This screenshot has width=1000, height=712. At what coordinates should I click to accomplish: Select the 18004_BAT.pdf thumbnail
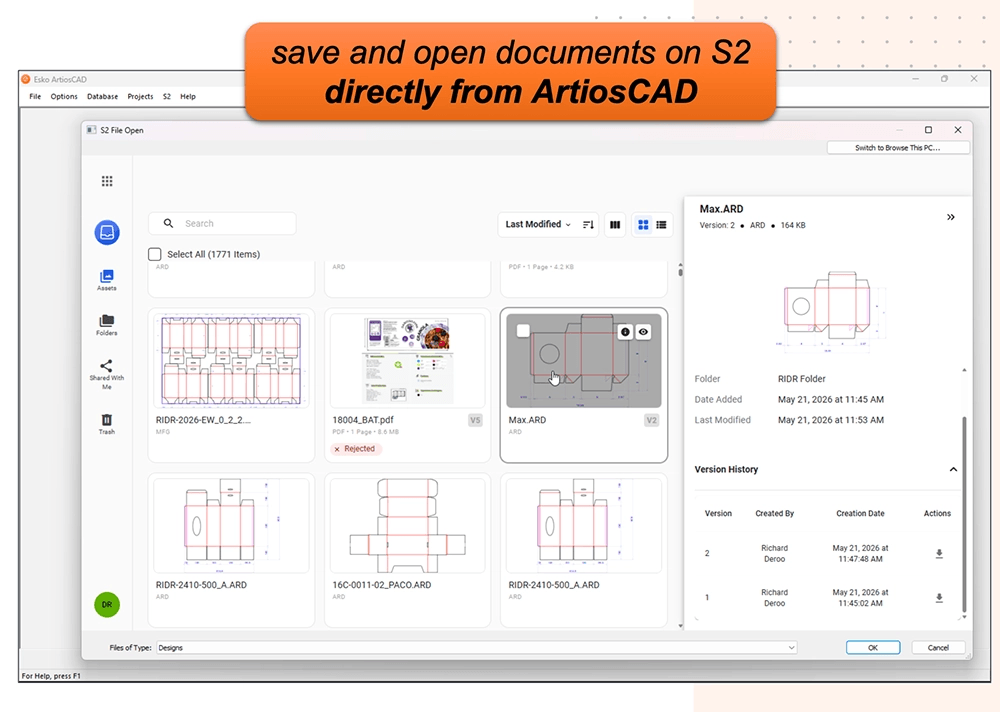coord(408,360)
